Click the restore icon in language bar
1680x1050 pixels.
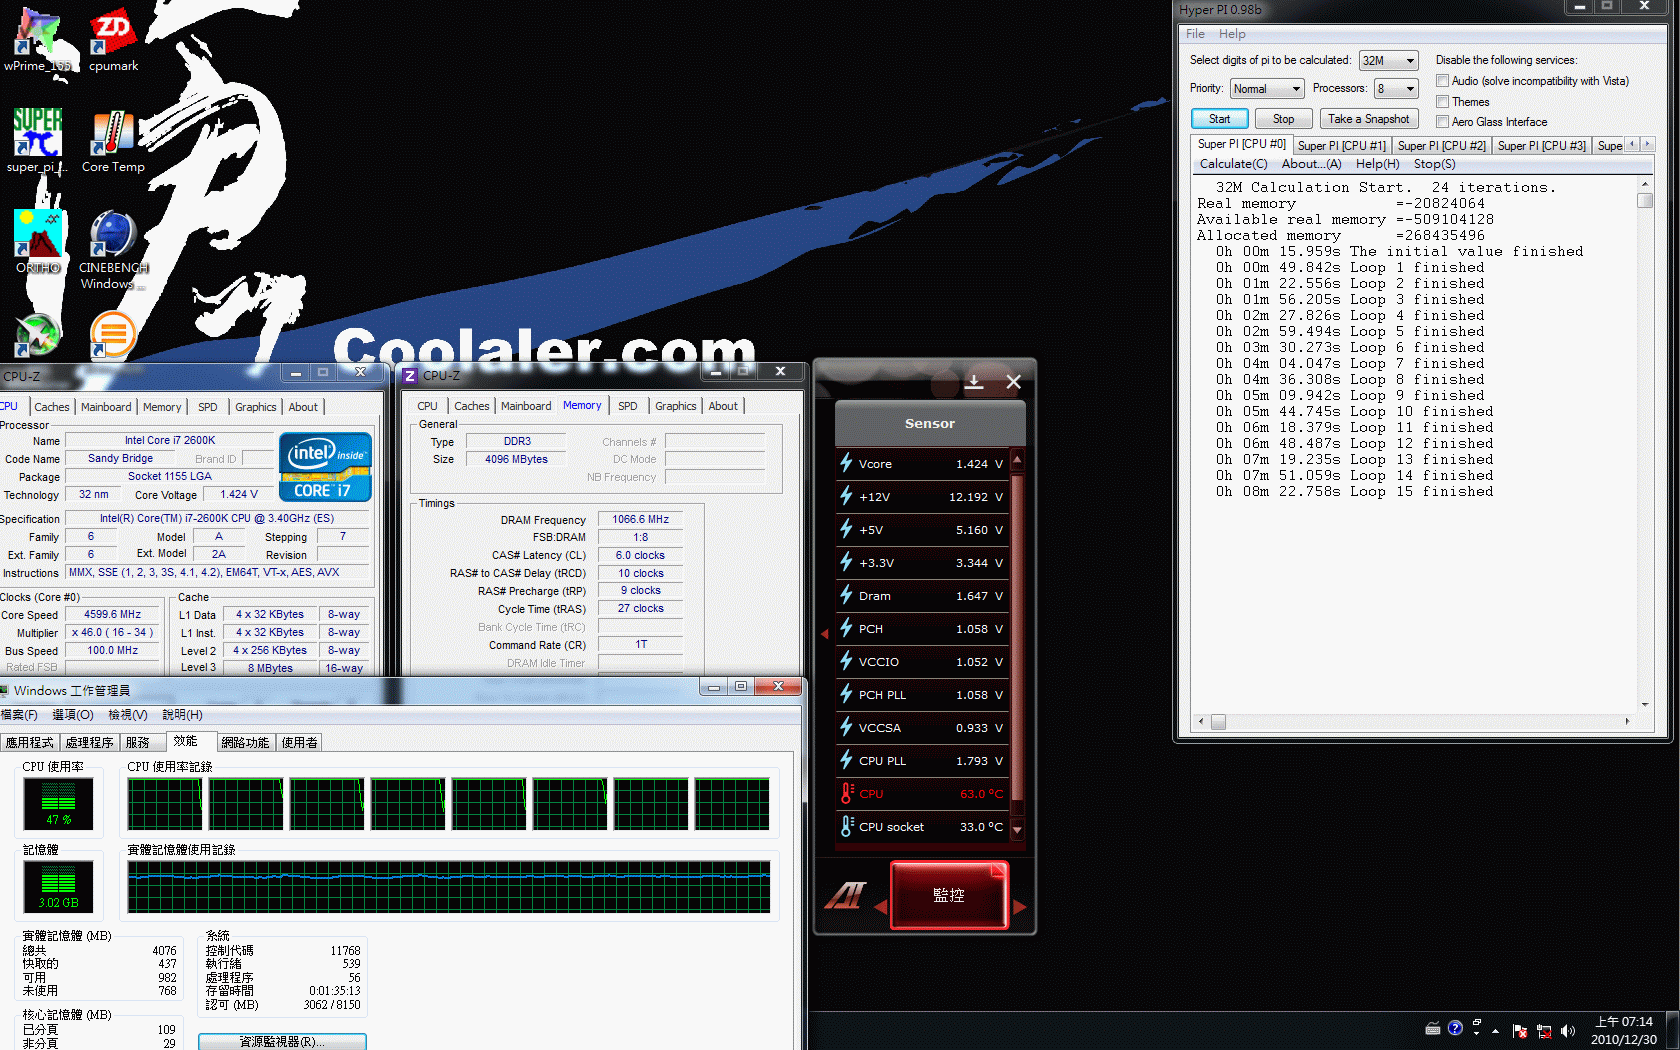point(1477,1022)
